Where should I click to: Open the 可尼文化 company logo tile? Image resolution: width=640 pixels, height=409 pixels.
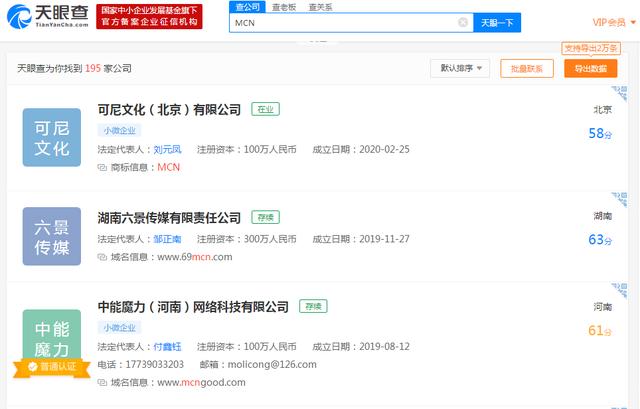[52, 138]
